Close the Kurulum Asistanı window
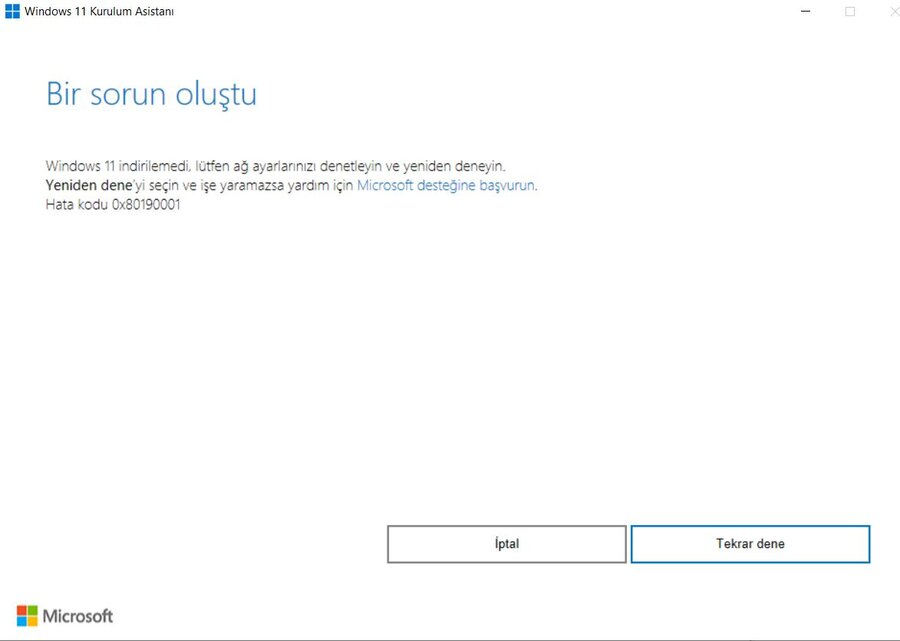 click(x=893, y=11)
